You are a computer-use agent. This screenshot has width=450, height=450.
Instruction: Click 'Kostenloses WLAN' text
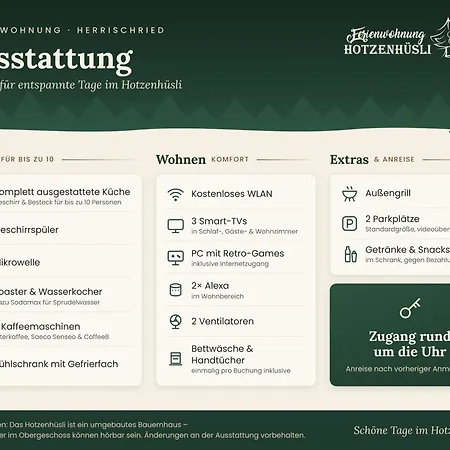click(232, 194)
